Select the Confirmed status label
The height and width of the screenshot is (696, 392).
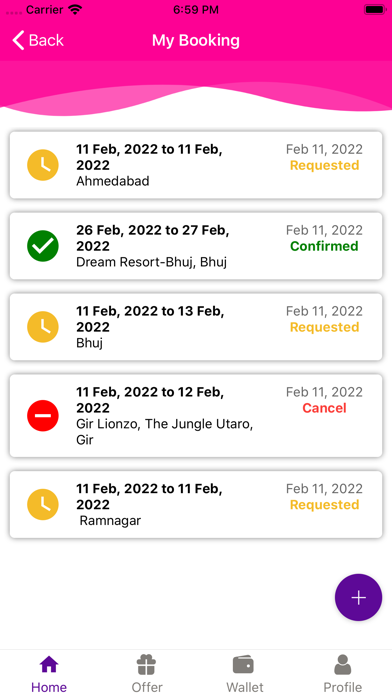tap(324, 246)
